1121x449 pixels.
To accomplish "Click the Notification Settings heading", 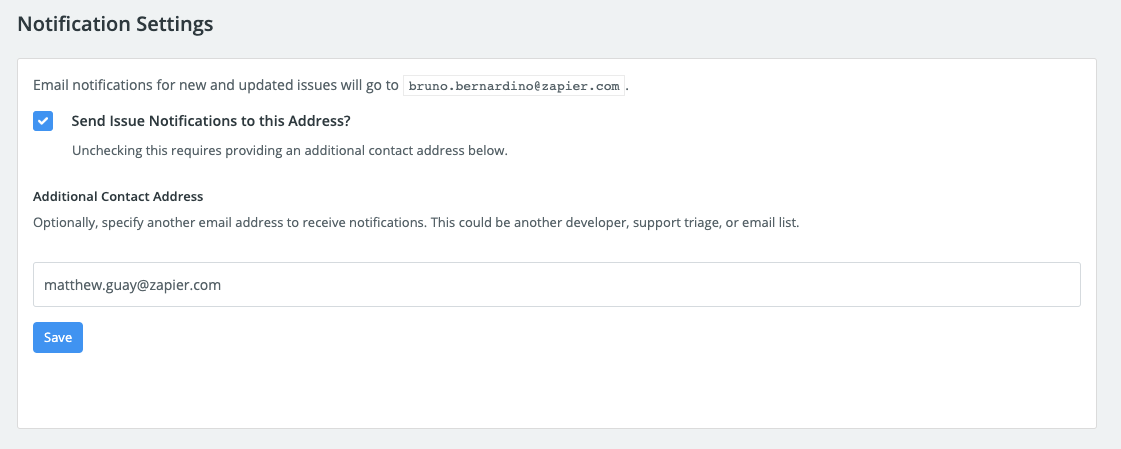I will [115, 24].
